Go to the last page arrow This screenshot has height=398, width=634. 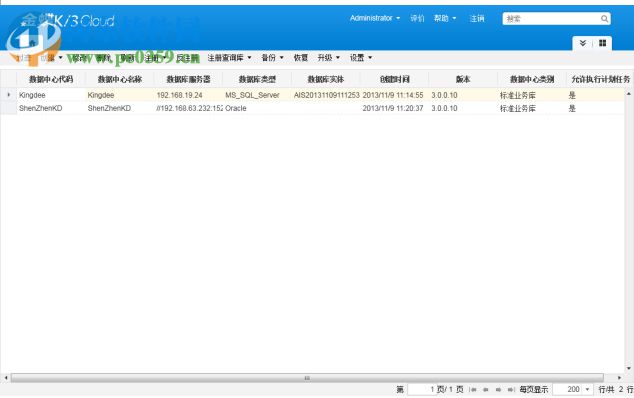point(511,390)
